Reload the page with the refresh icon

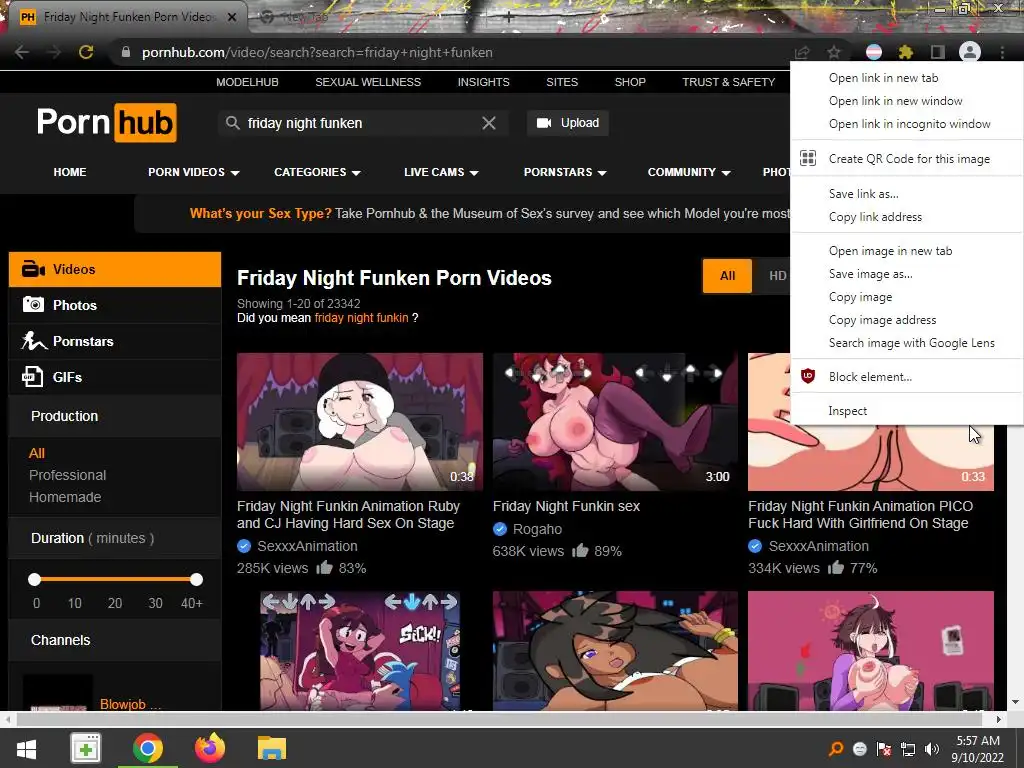click(x=86, y=52)
